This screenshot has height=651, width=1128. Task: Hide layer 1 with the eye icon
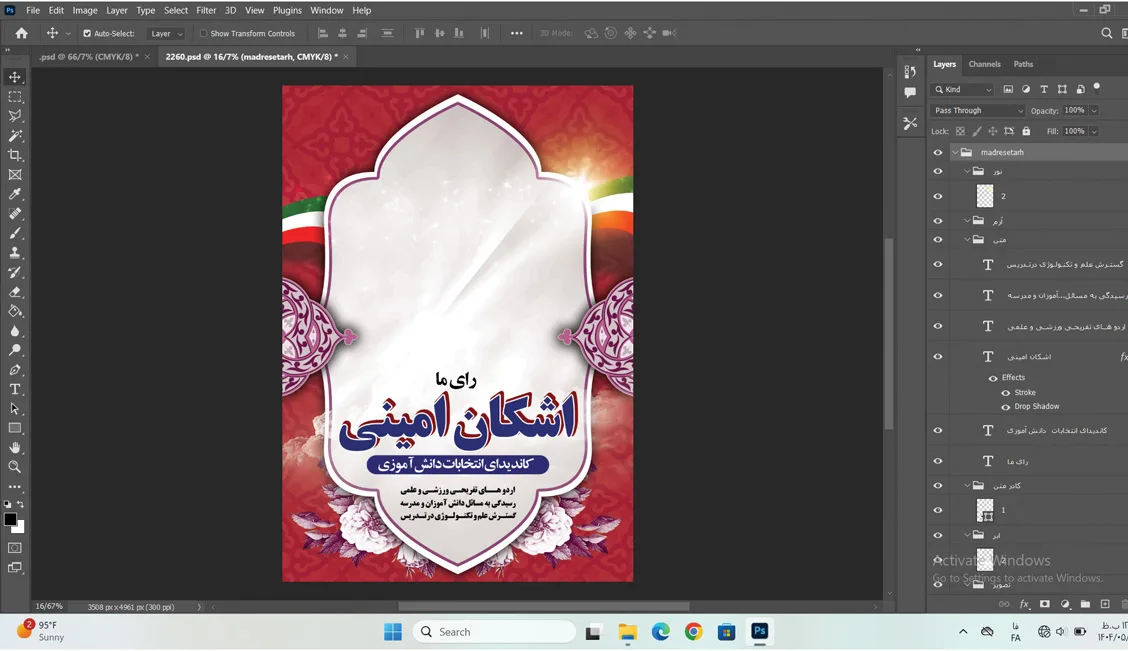937,510
